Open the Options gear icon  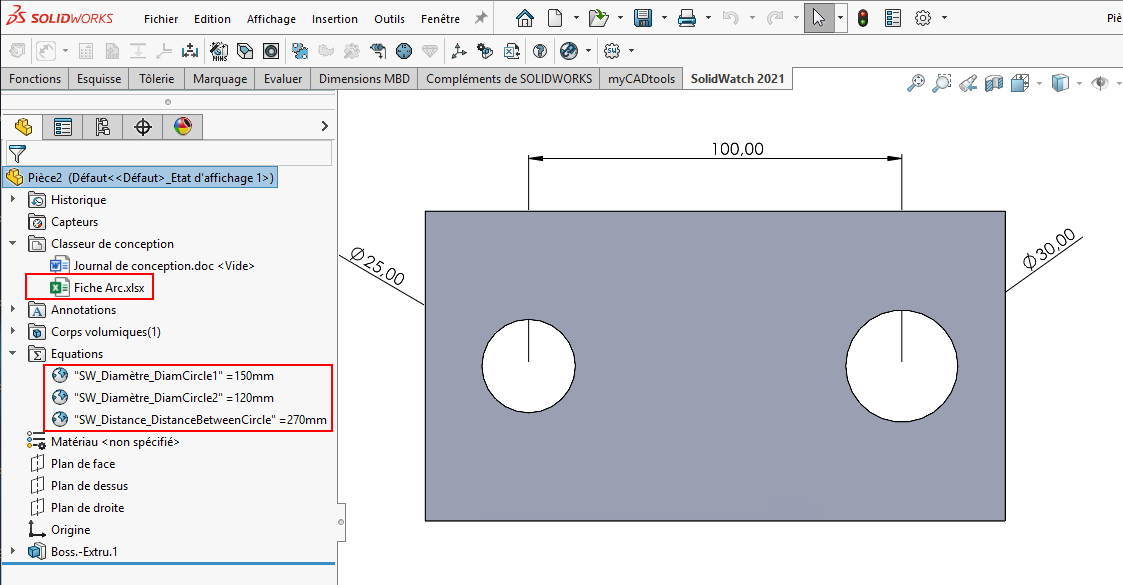[x=922, y=18]
